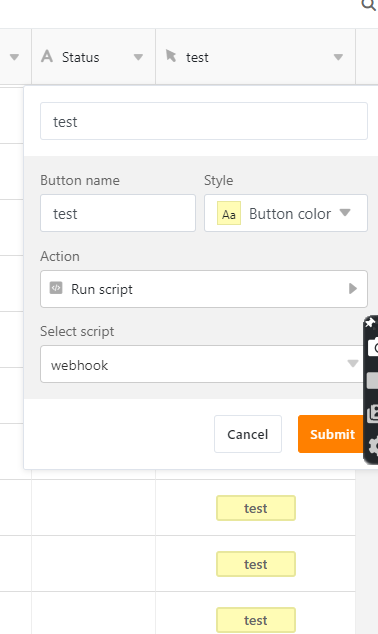Viewport: 378px width, 634px height.
Task: Click the pin icon on side toolbar
Action: [x=370, y=323]
